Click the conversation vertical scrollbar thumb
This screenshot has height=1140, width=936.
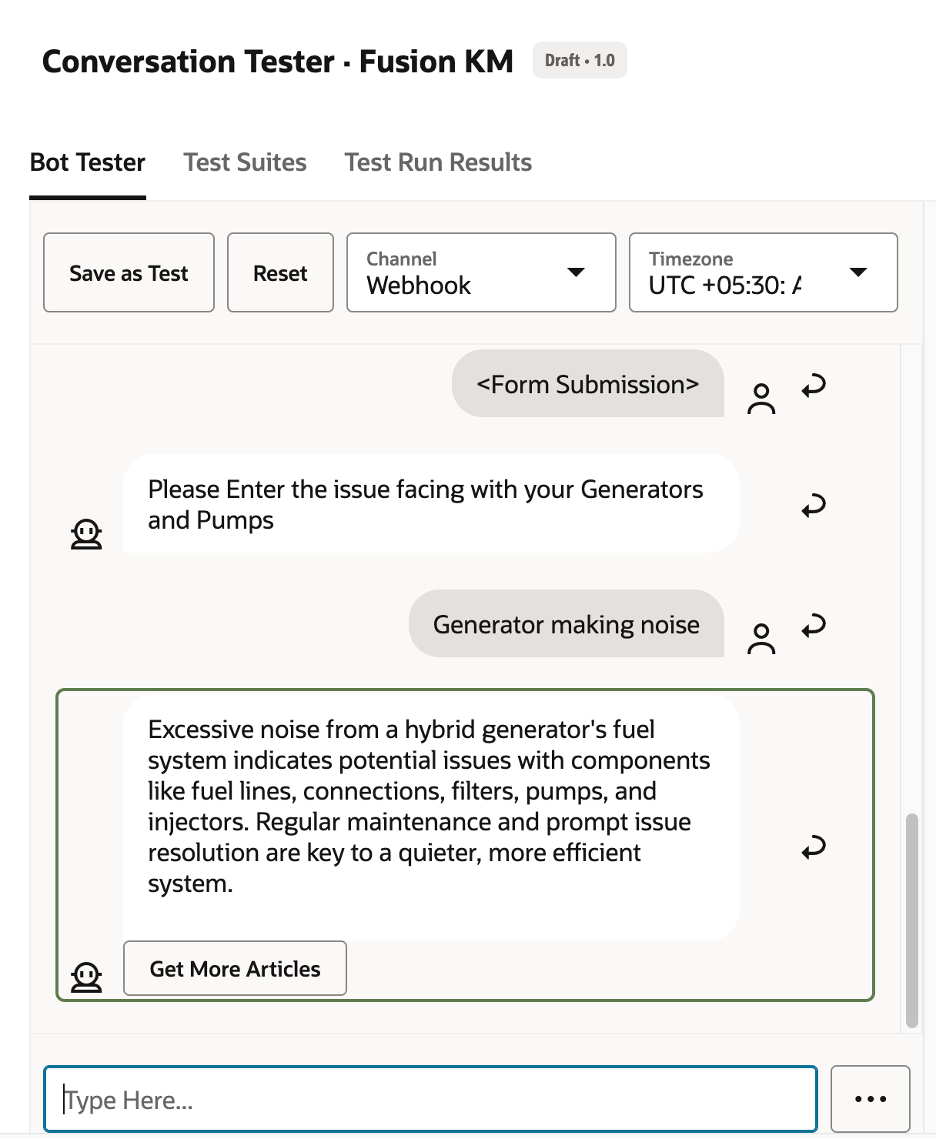tap(912, 920)
